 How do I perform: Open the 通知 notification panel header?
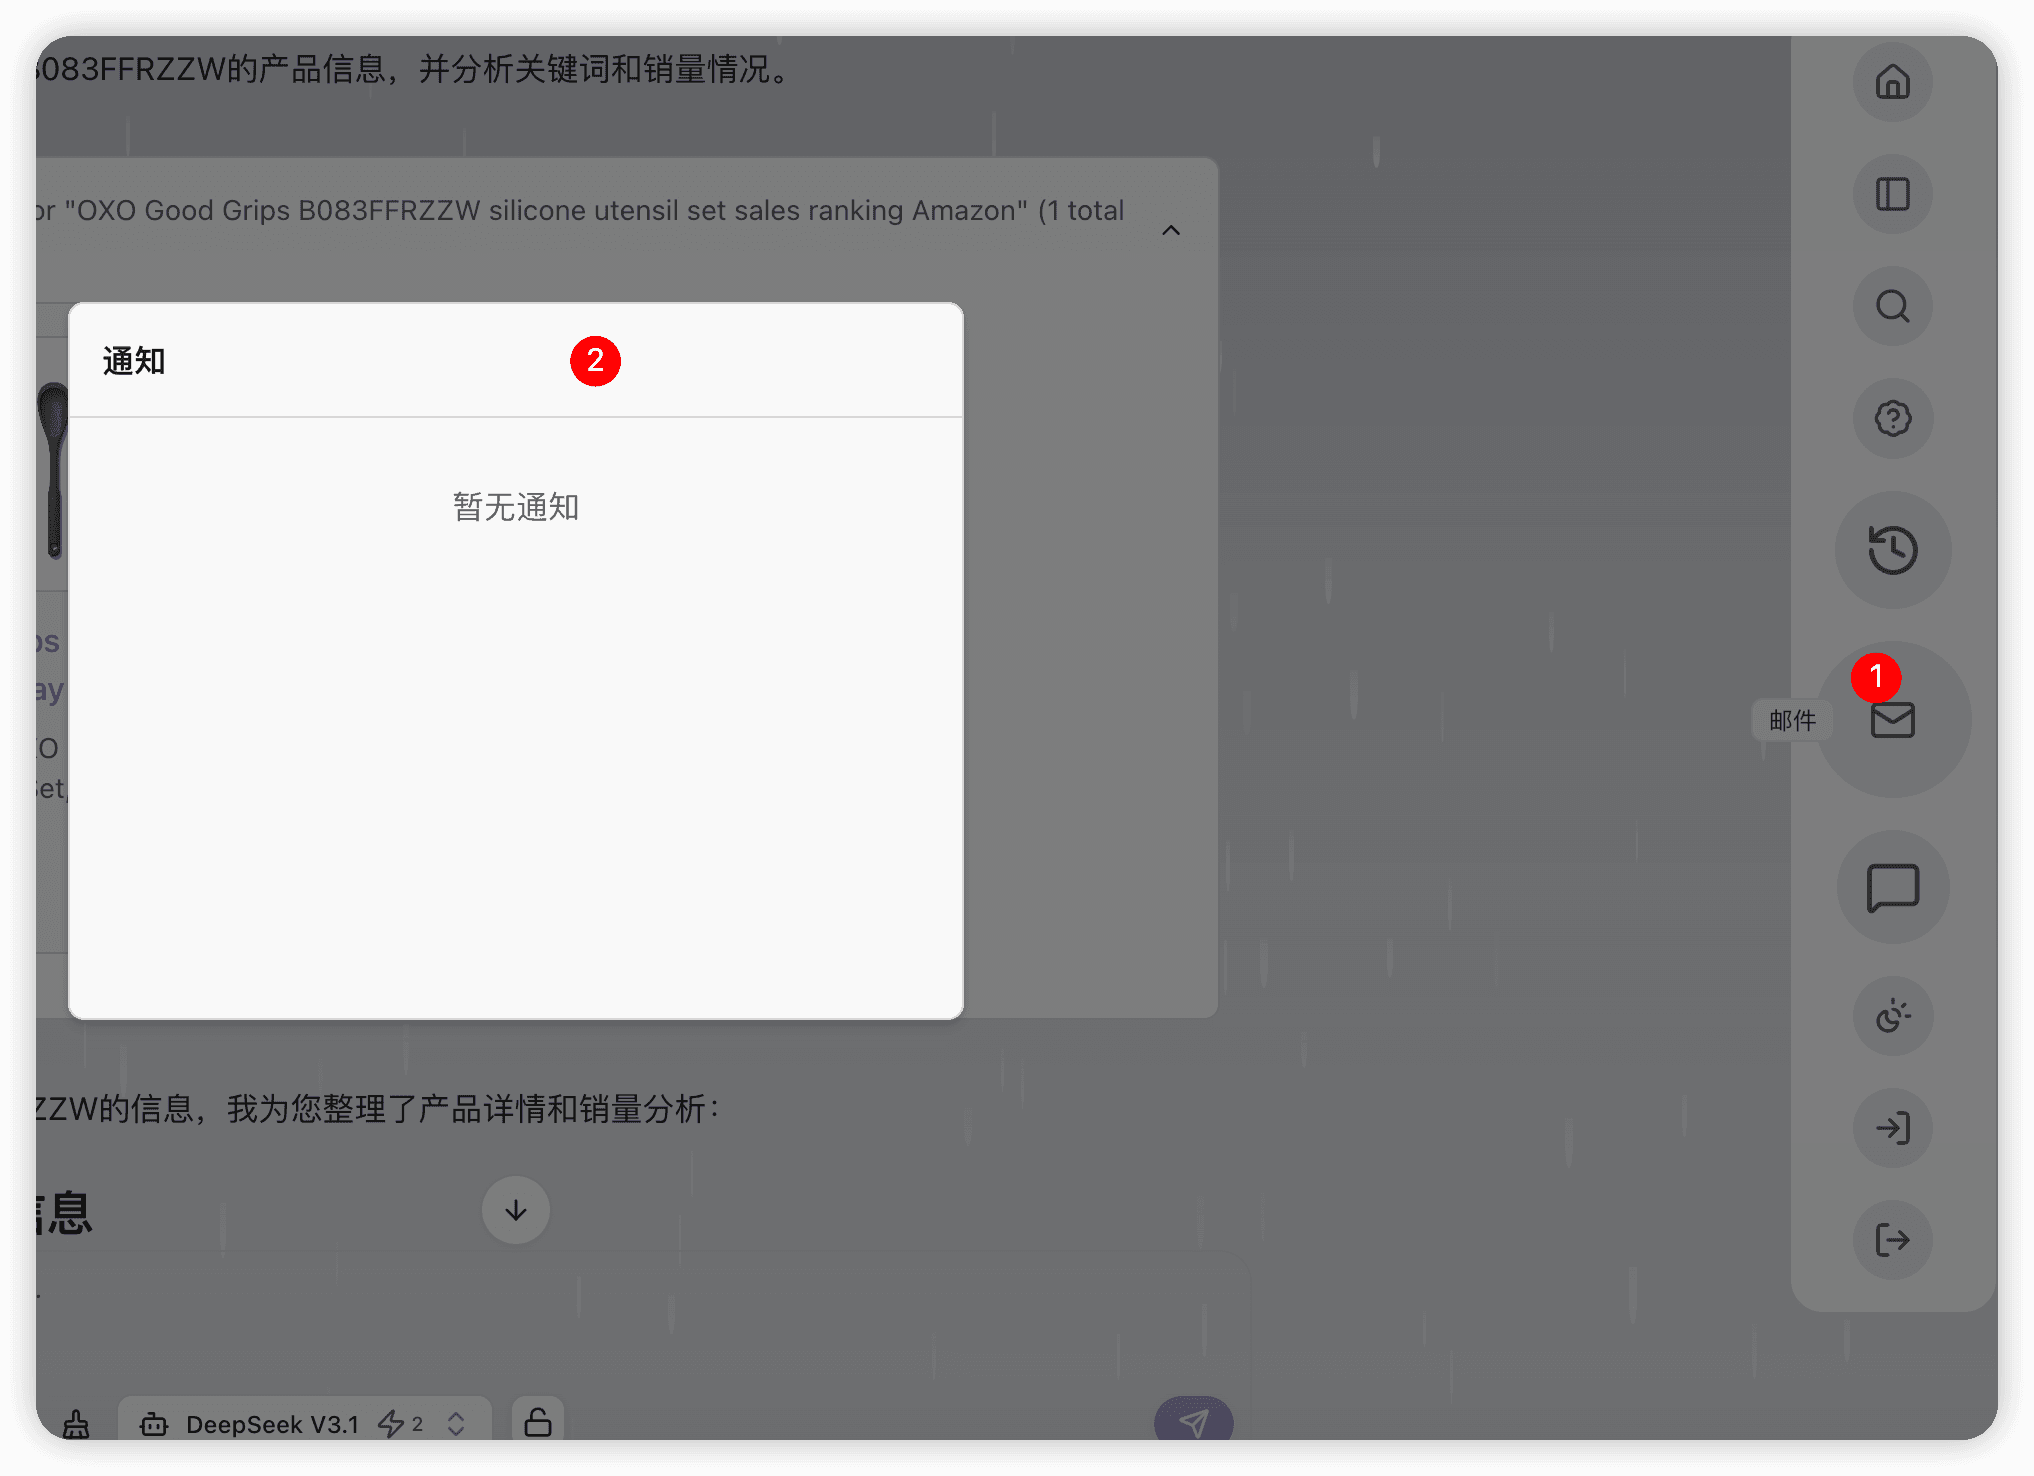[x=133, y=361]
